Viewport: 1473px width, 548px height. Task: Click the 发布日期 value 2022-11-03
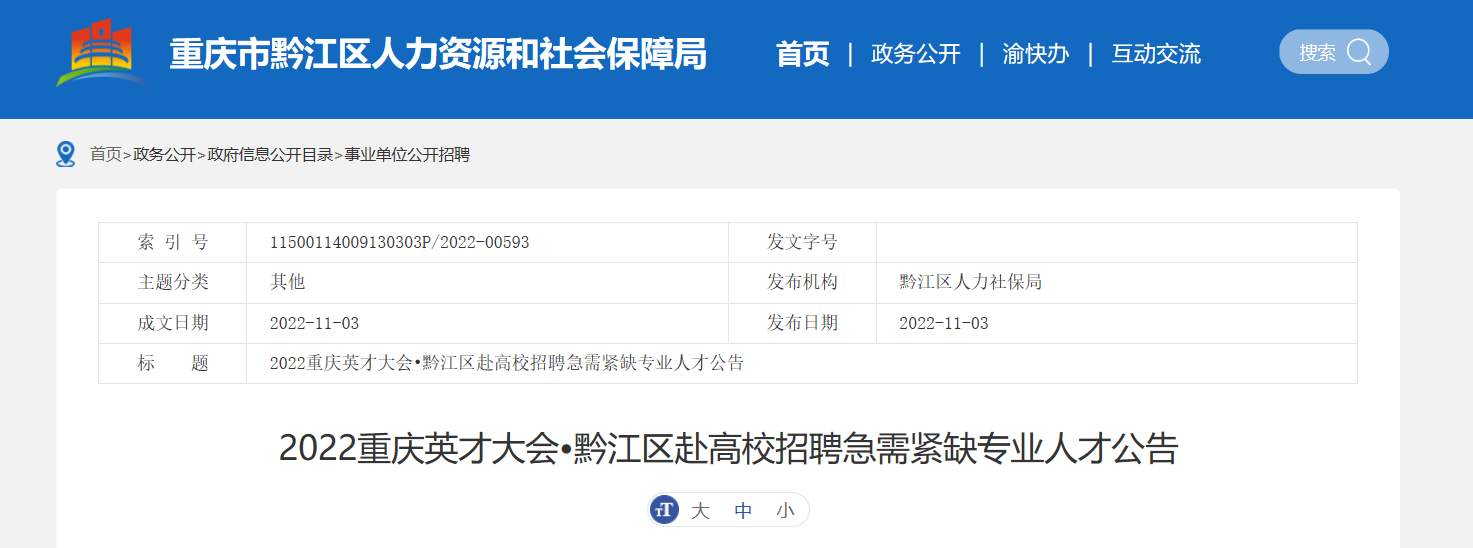click(944, 324)
